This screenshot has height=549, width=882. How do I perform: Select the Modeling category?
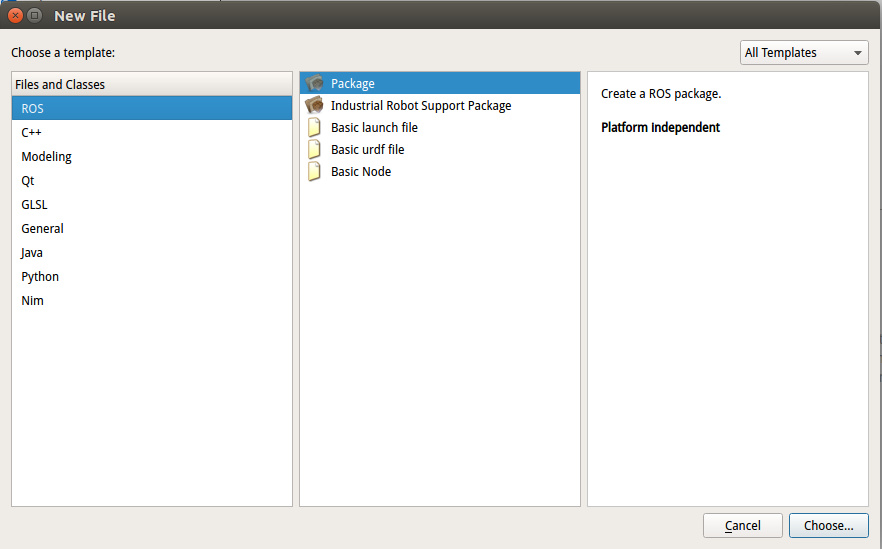click(152, 156)
